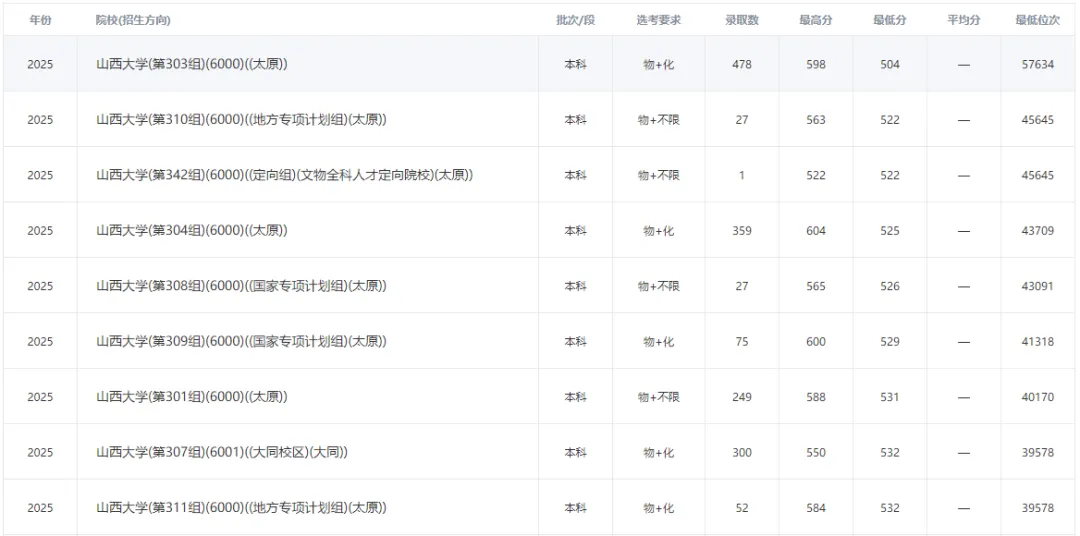Click the 最低位次 column header
Viewport: 1080px width, 536px height.
click(1037, 21)
